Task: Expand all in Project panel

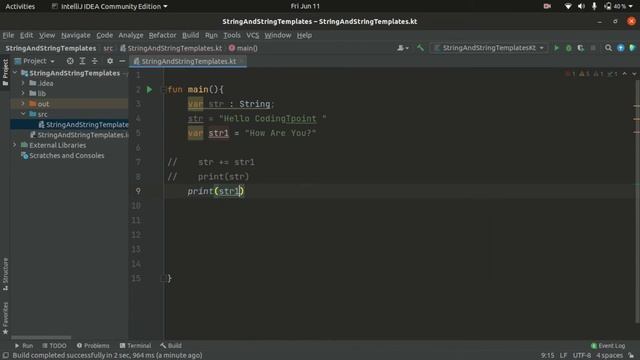Action: coord(82,61)
